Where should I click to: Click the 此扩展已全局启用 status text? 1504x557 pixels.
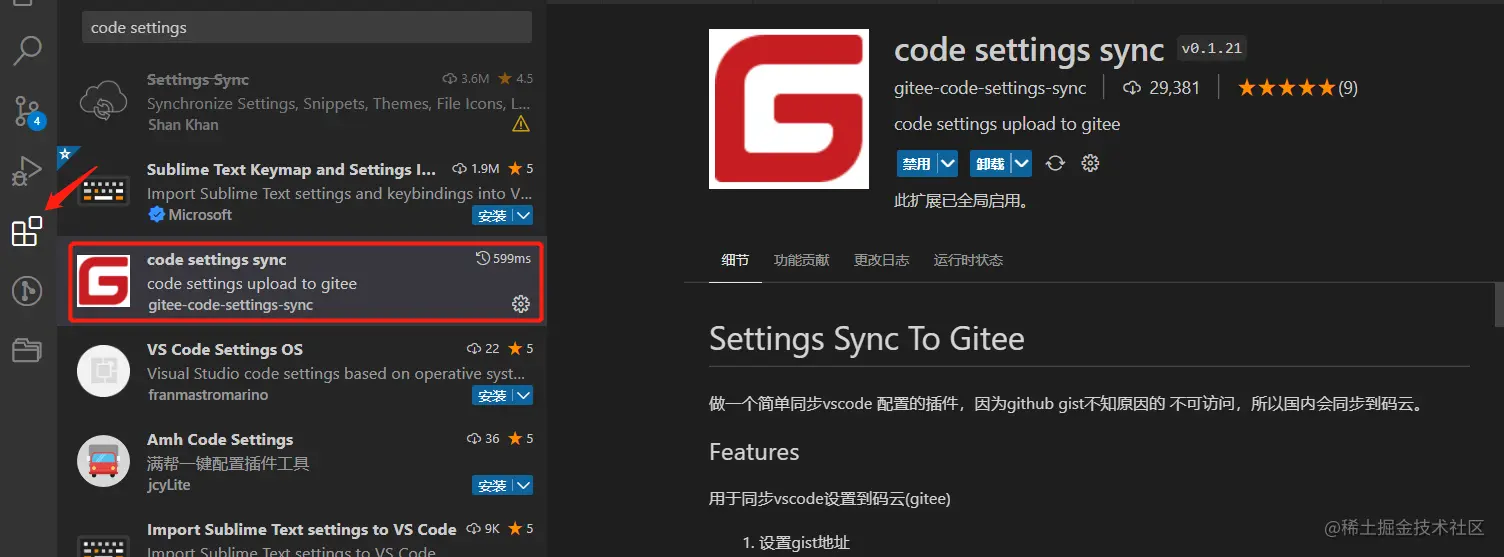coord(961,201)
